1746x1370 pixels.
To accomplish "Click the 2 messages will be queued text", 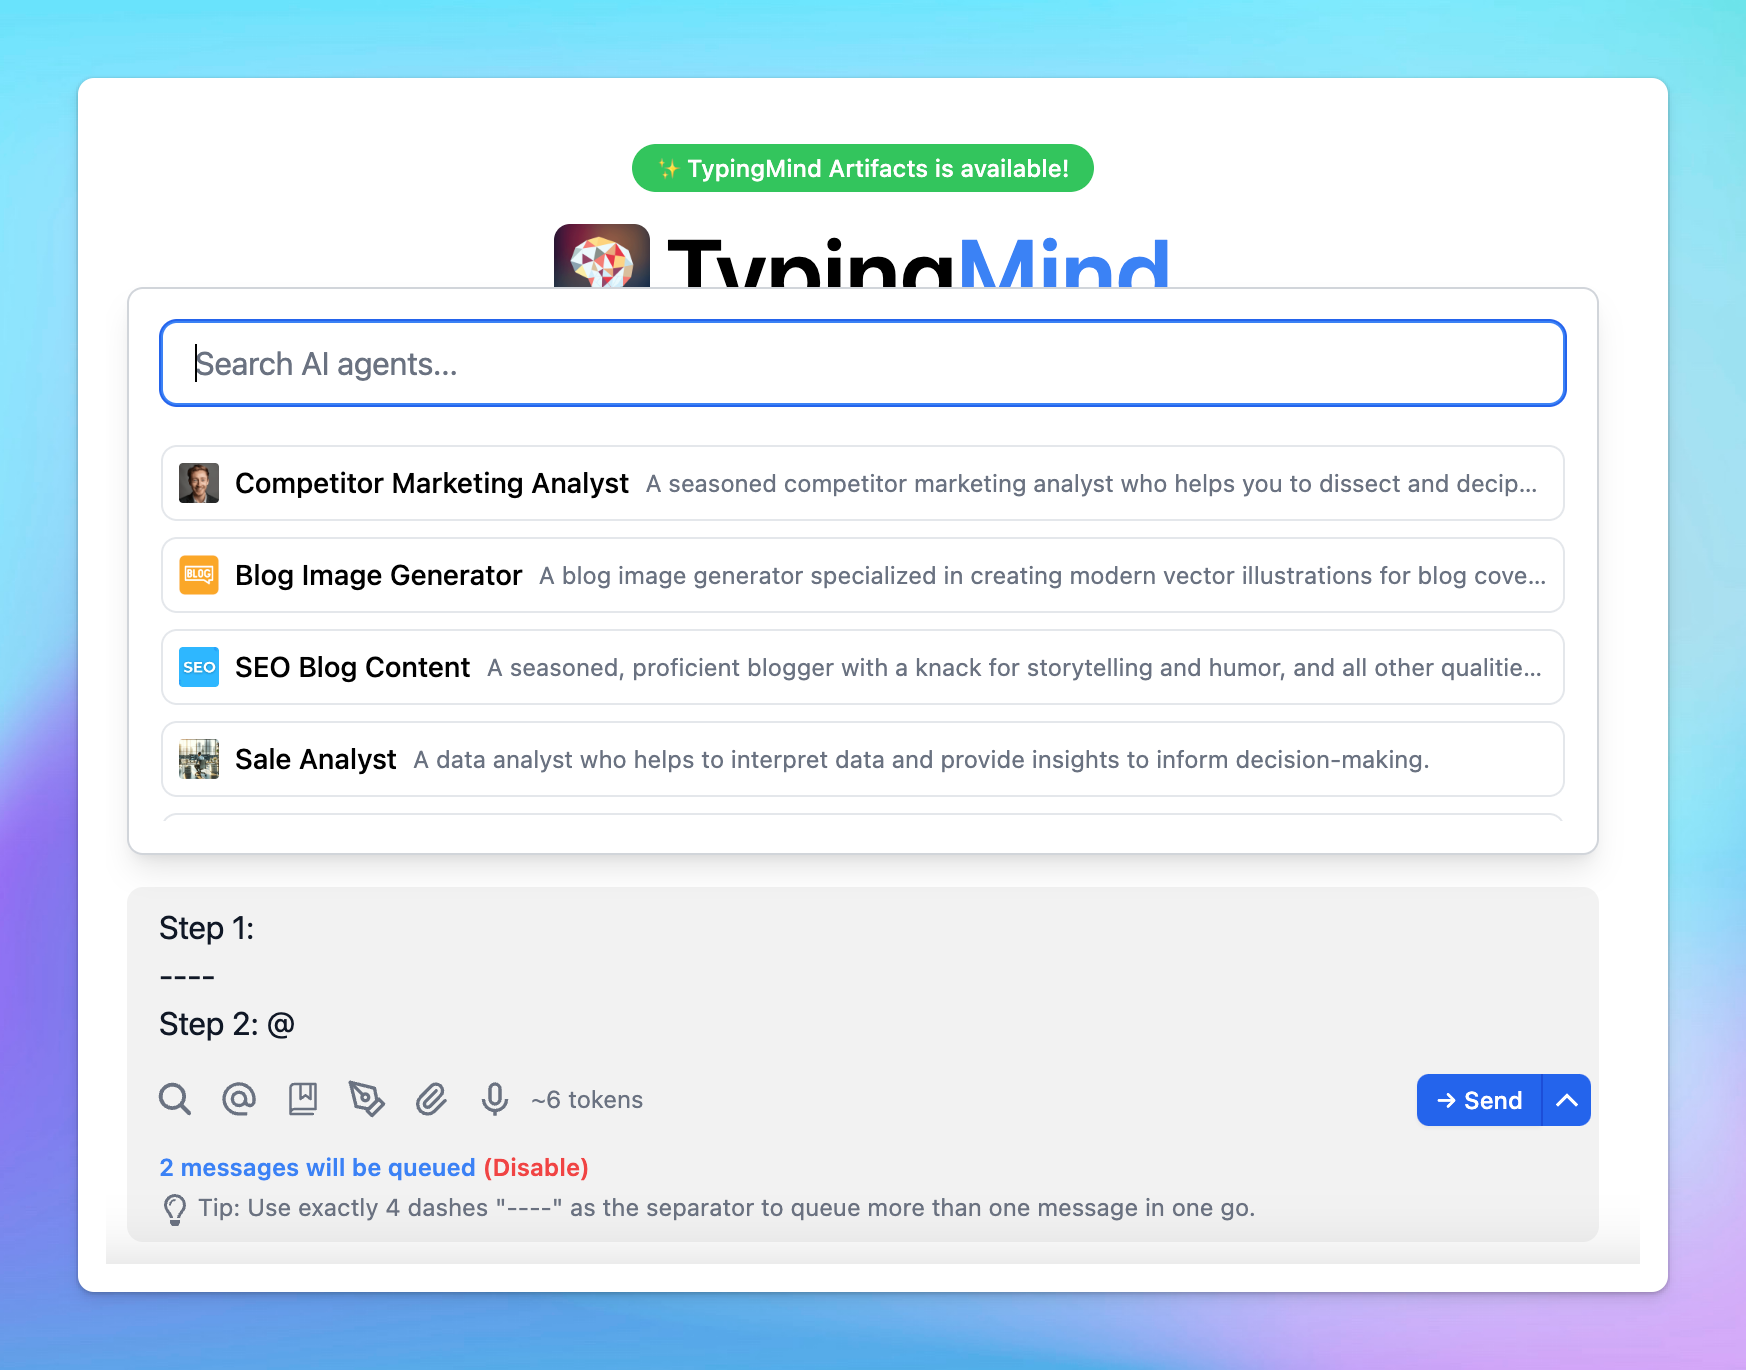I will click(317, 1167).
